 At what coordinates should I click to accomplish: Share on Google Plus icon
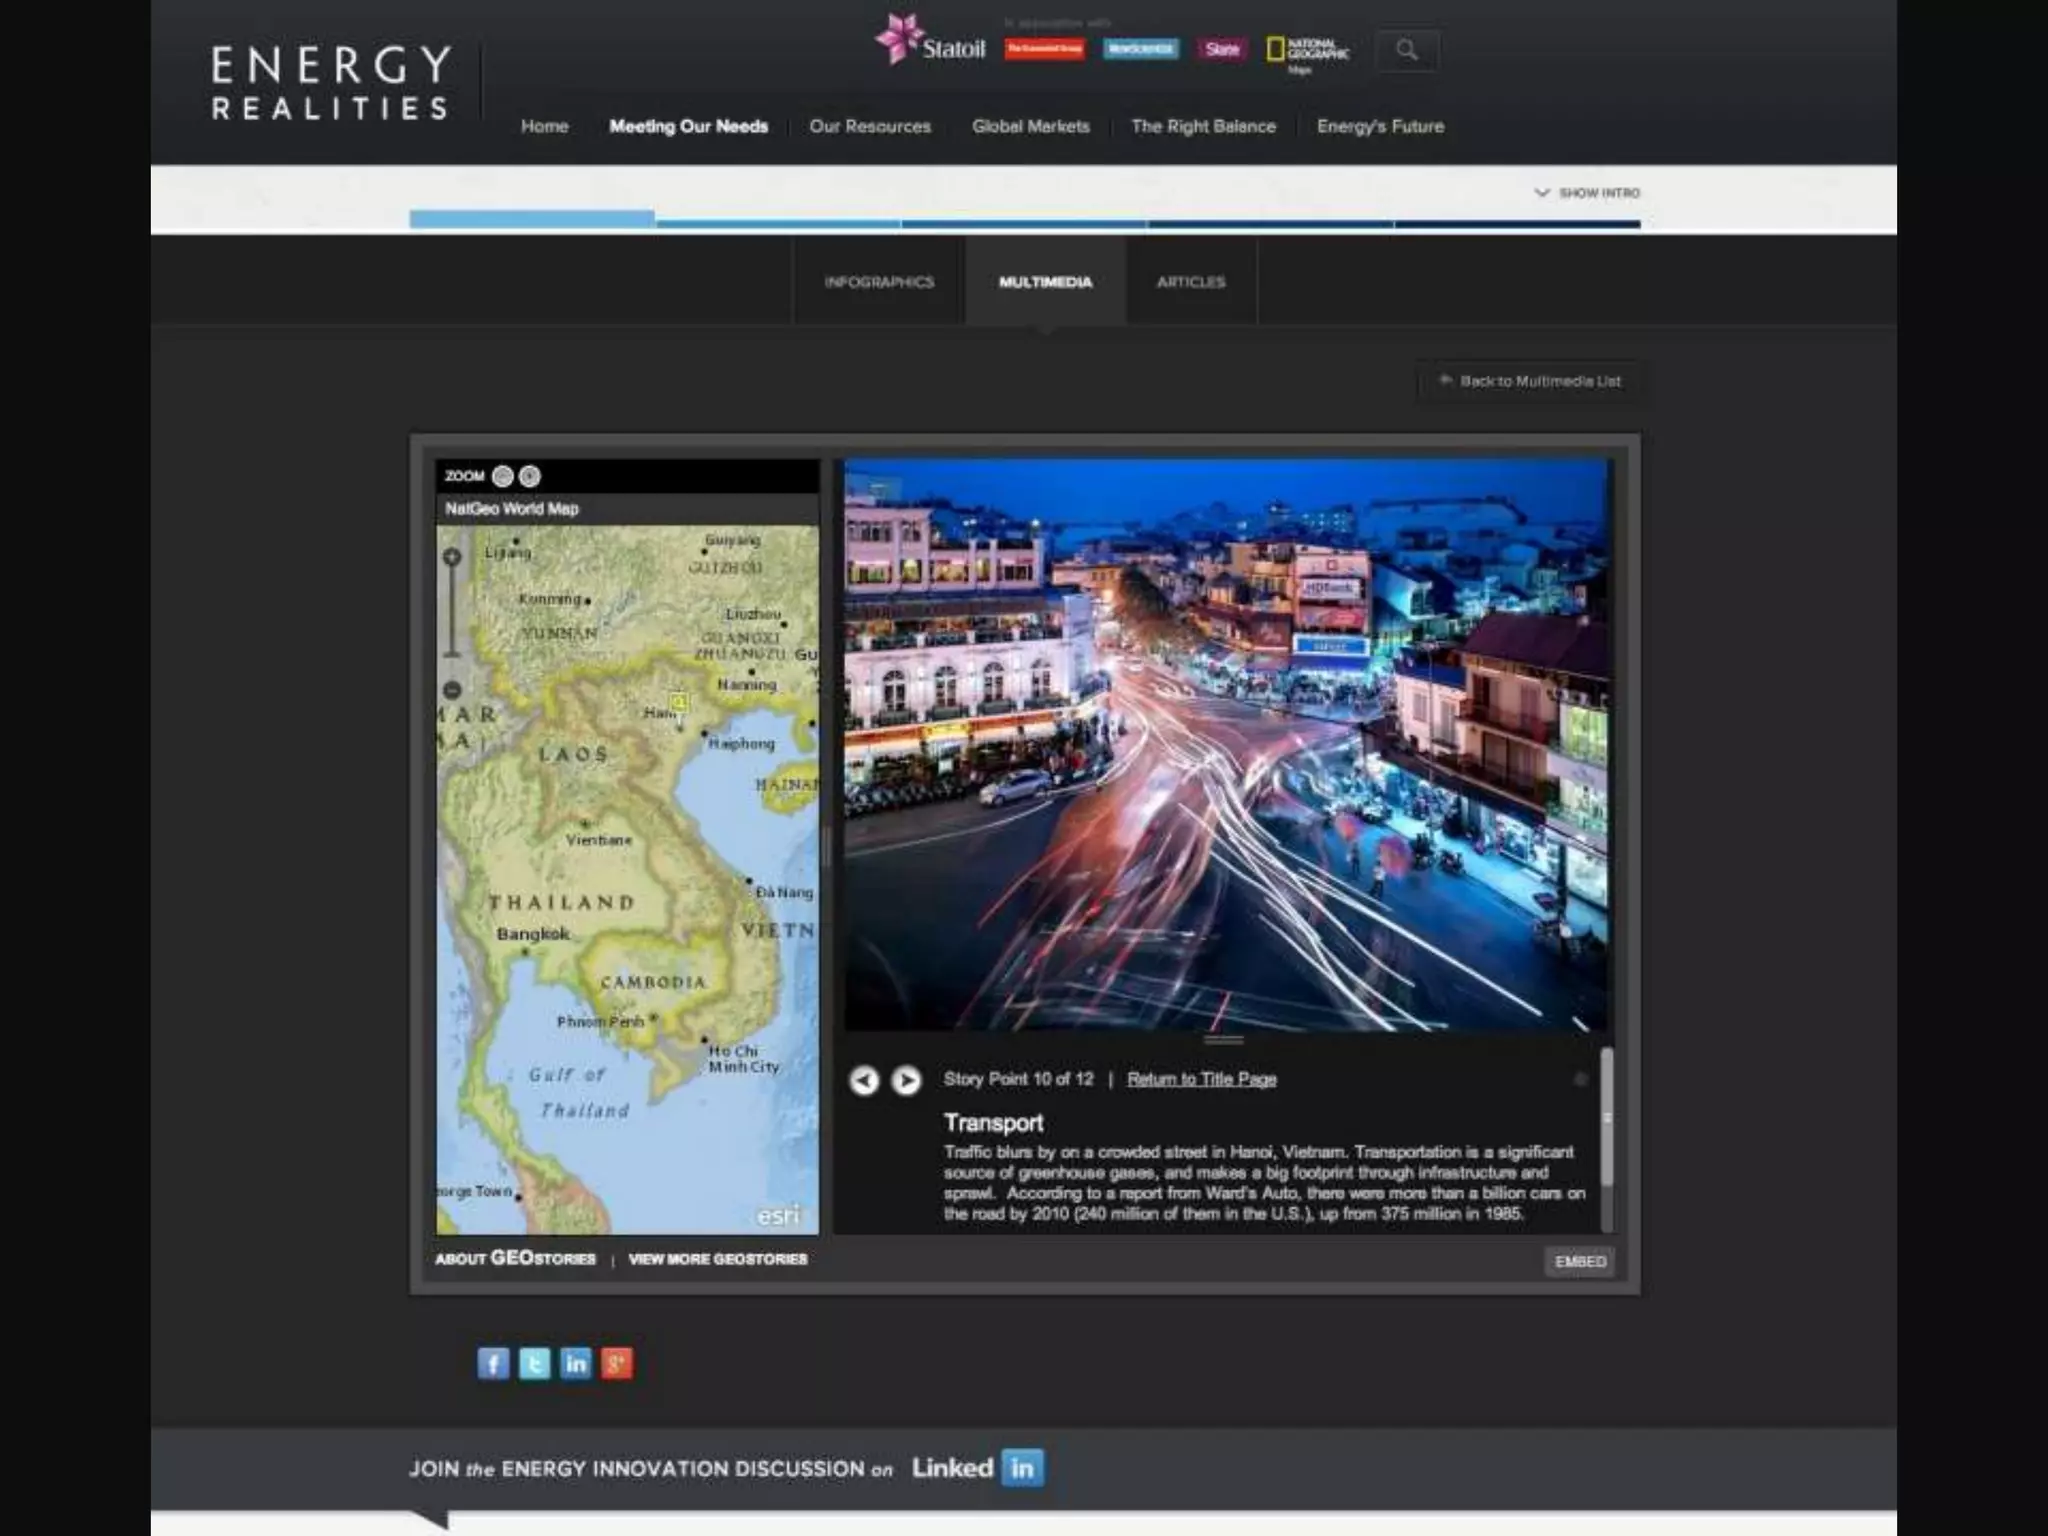coord(617,1363)
